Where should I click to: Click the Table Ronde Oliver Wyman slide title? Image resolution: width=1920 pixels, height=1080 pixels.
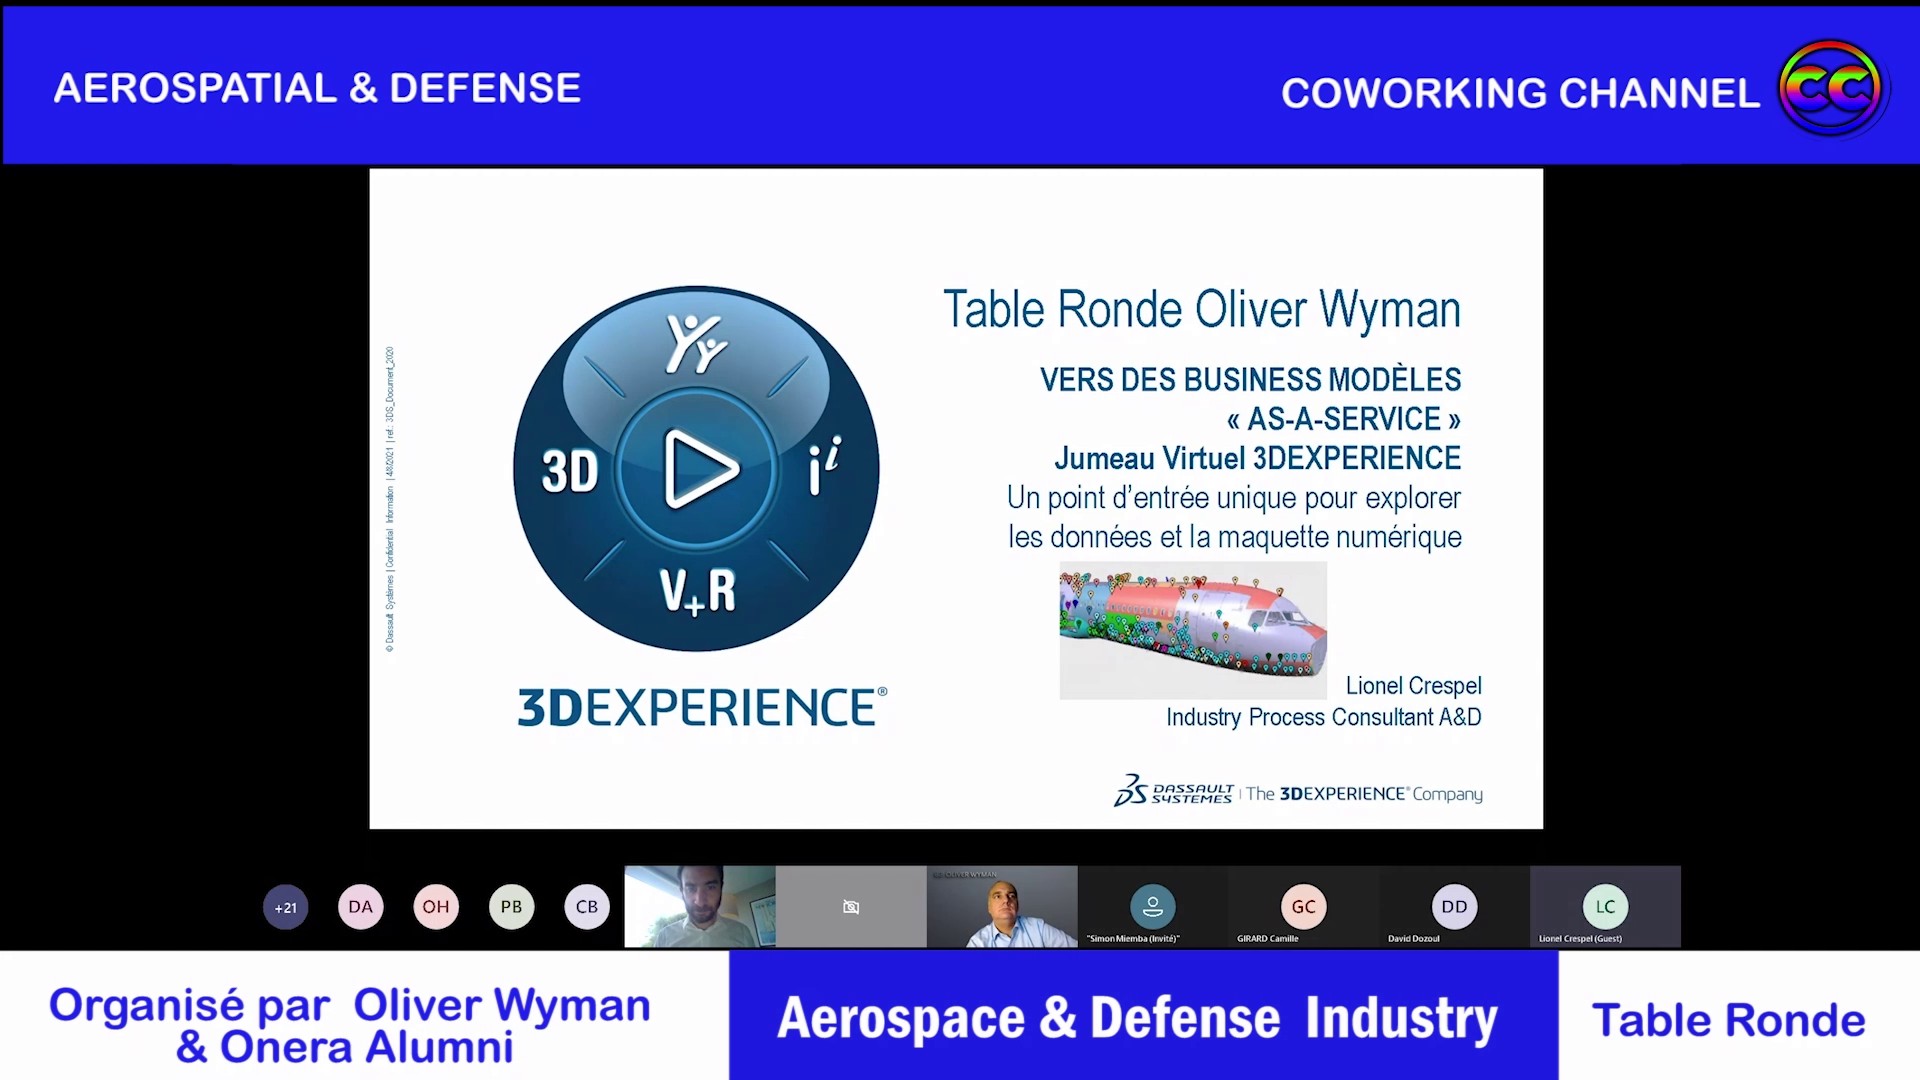click(x=1202, y=309)
